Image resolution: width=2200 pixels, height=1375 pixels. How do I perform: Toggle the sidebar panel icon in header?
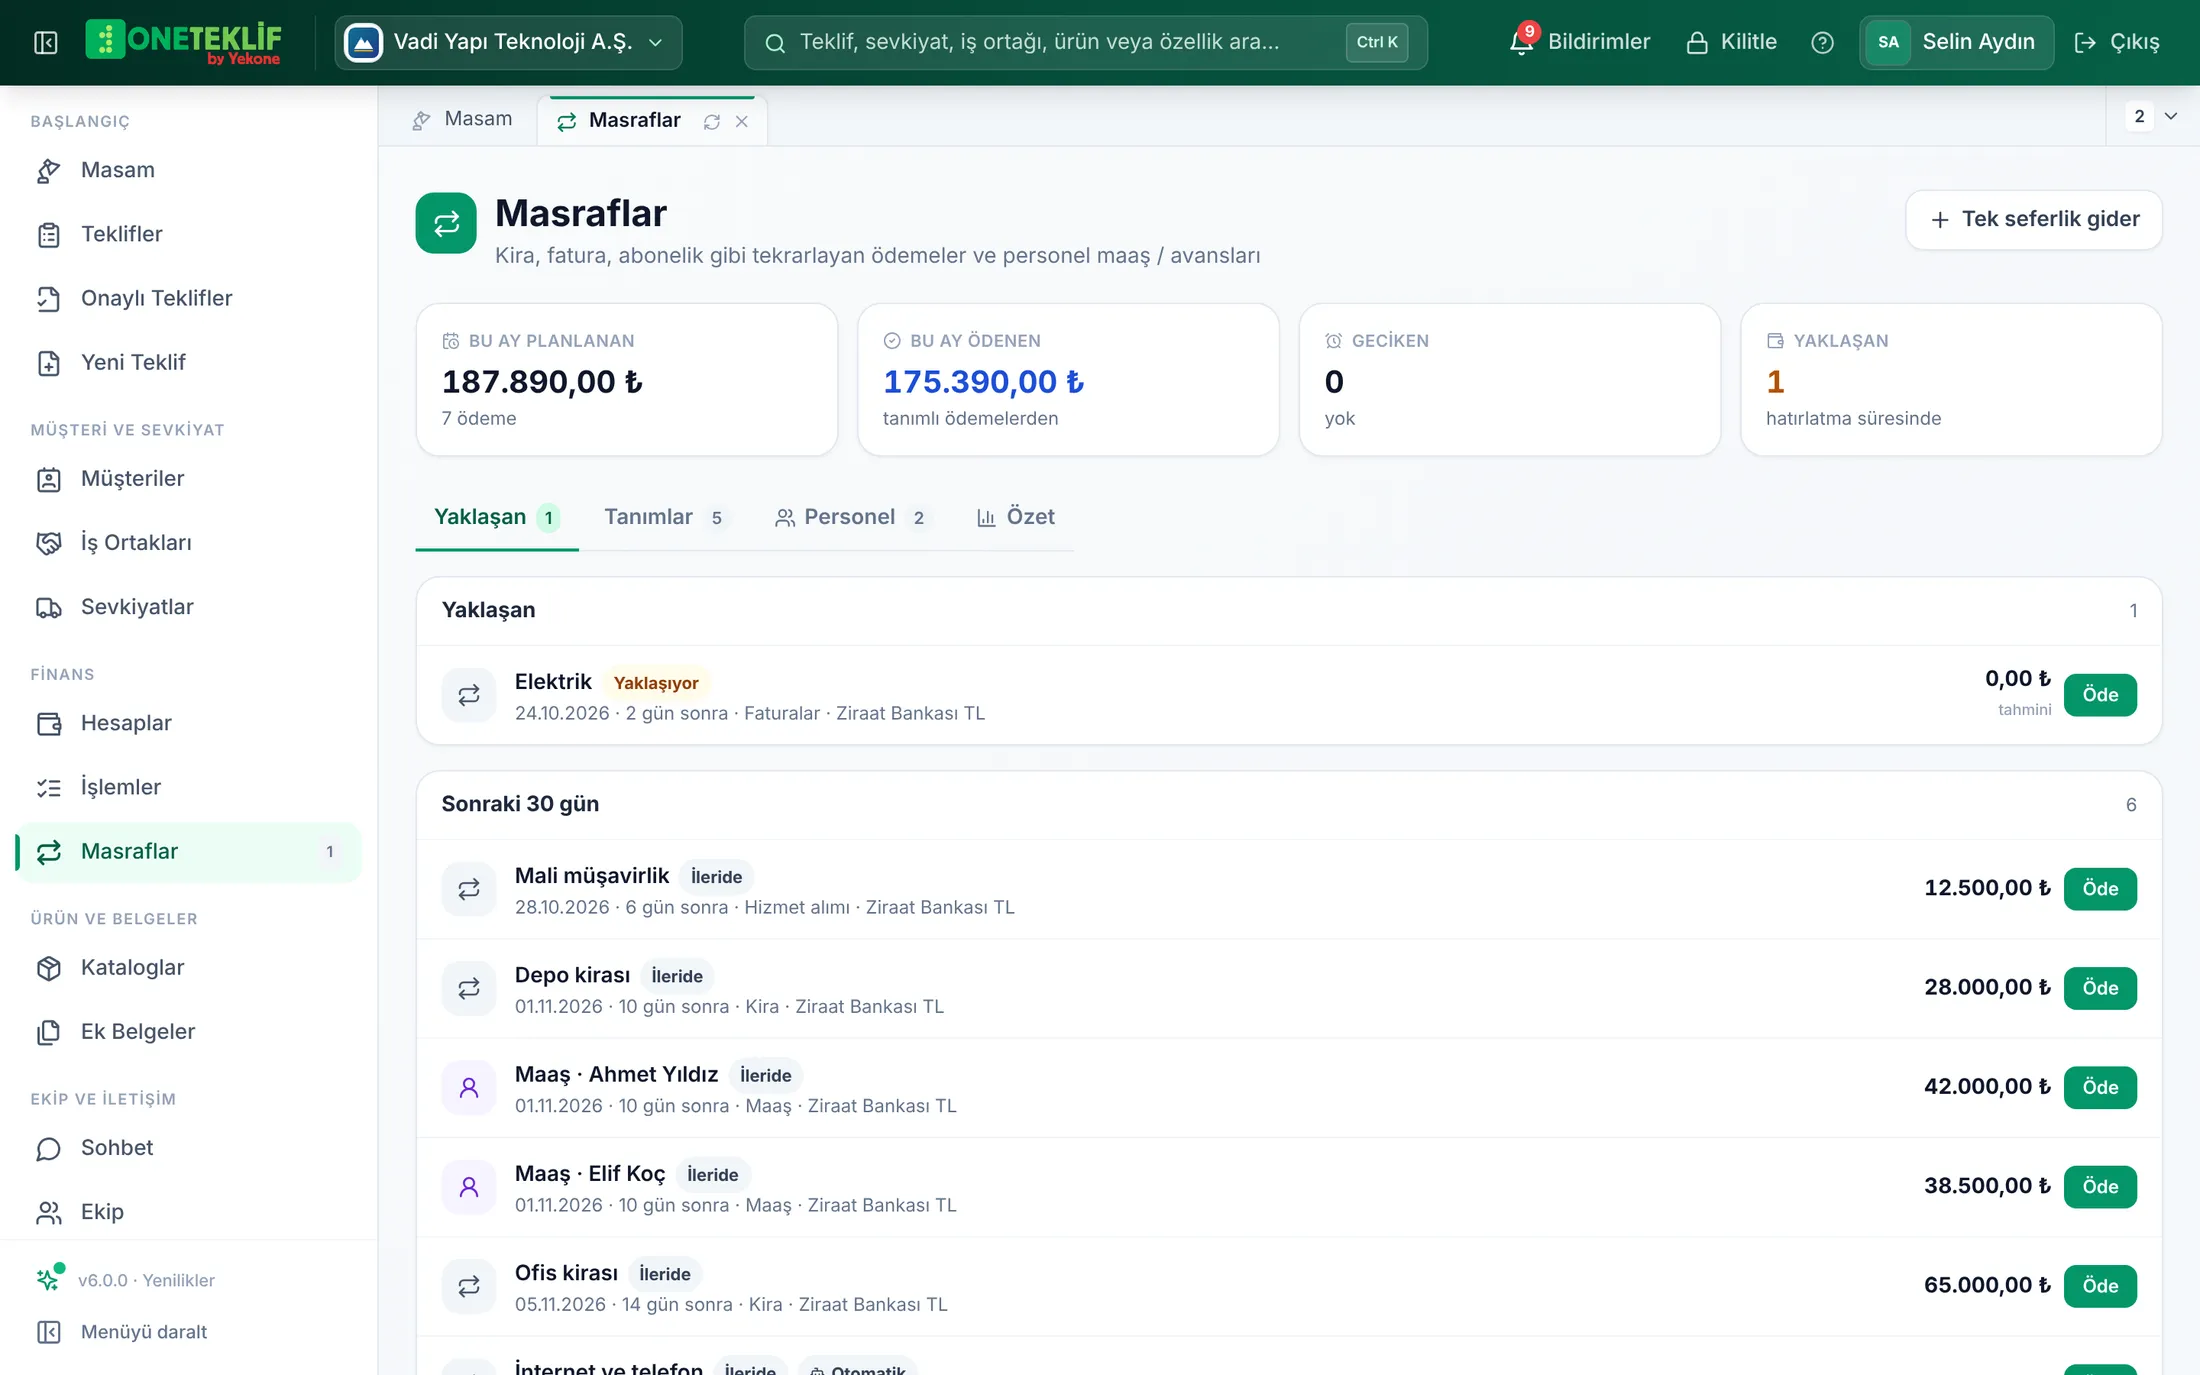(45, 42)
